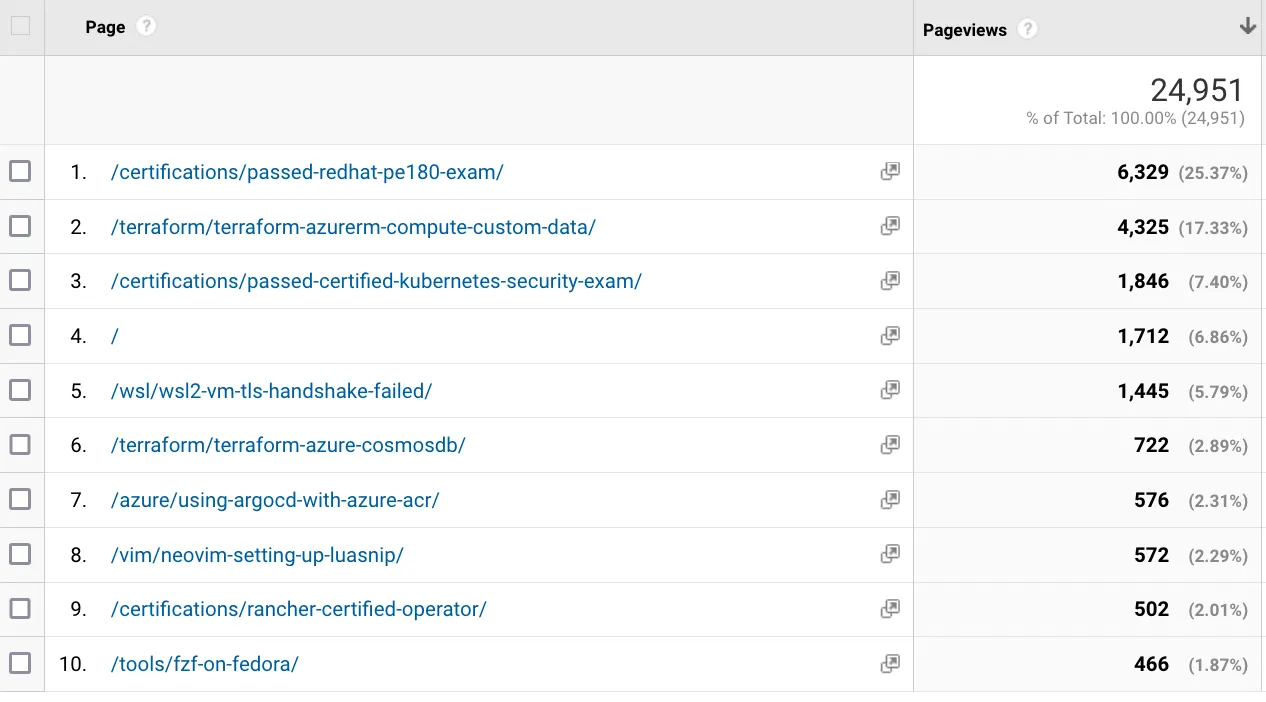Open external link icon for using-argocd-with-azure-acr row

890,499
